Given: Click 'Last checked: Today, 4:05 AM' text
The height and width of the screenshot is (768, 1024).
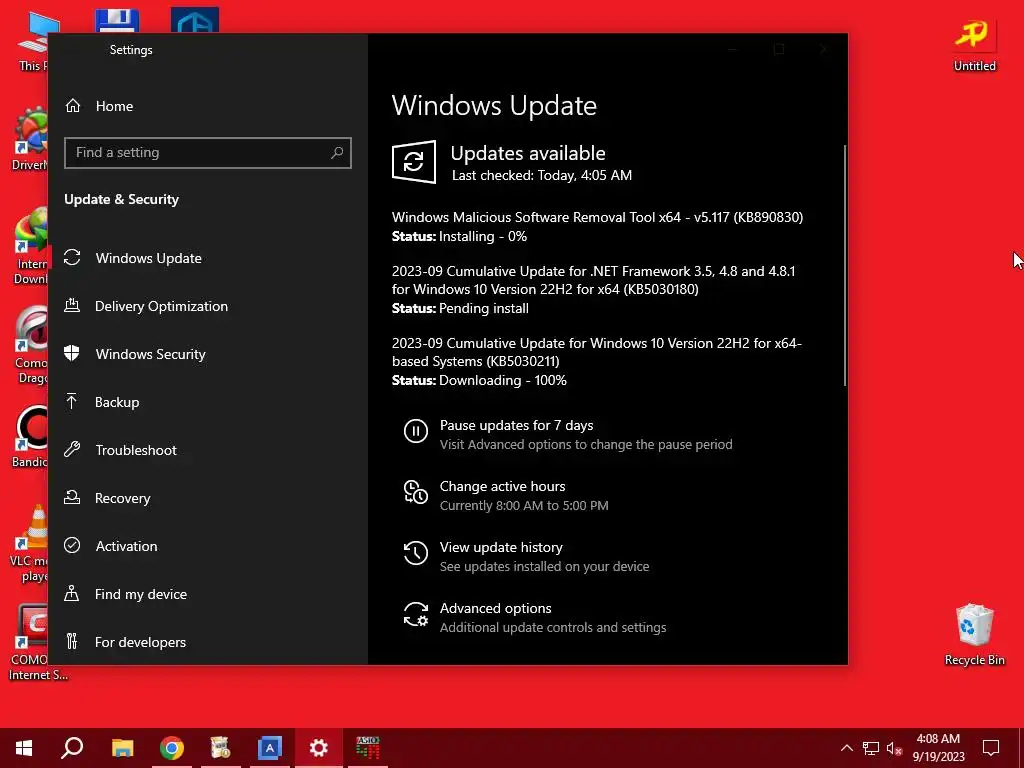Looking at the screenshot, I should (541, 175).
